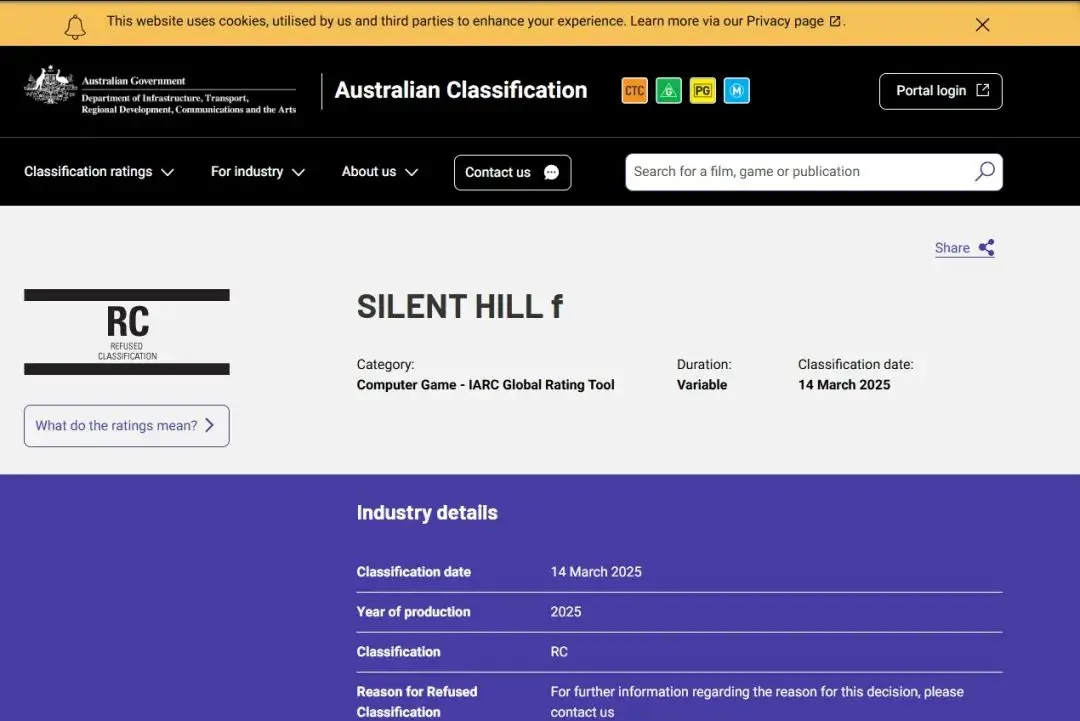Click the Australian Classification site title
The width and height of the screenshot is (1080, 721).
[461, 90]
